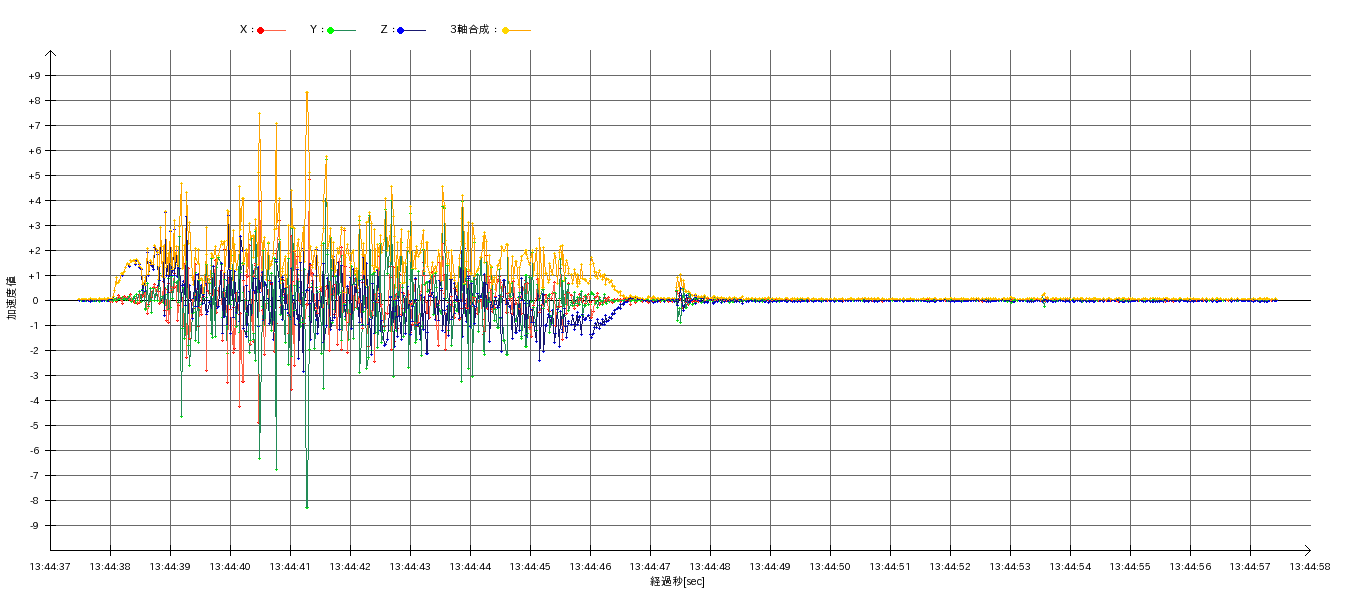Screen dimensions: 1350x610
Task: Click the blue Z legend marker
Action: tap(400, 30)
